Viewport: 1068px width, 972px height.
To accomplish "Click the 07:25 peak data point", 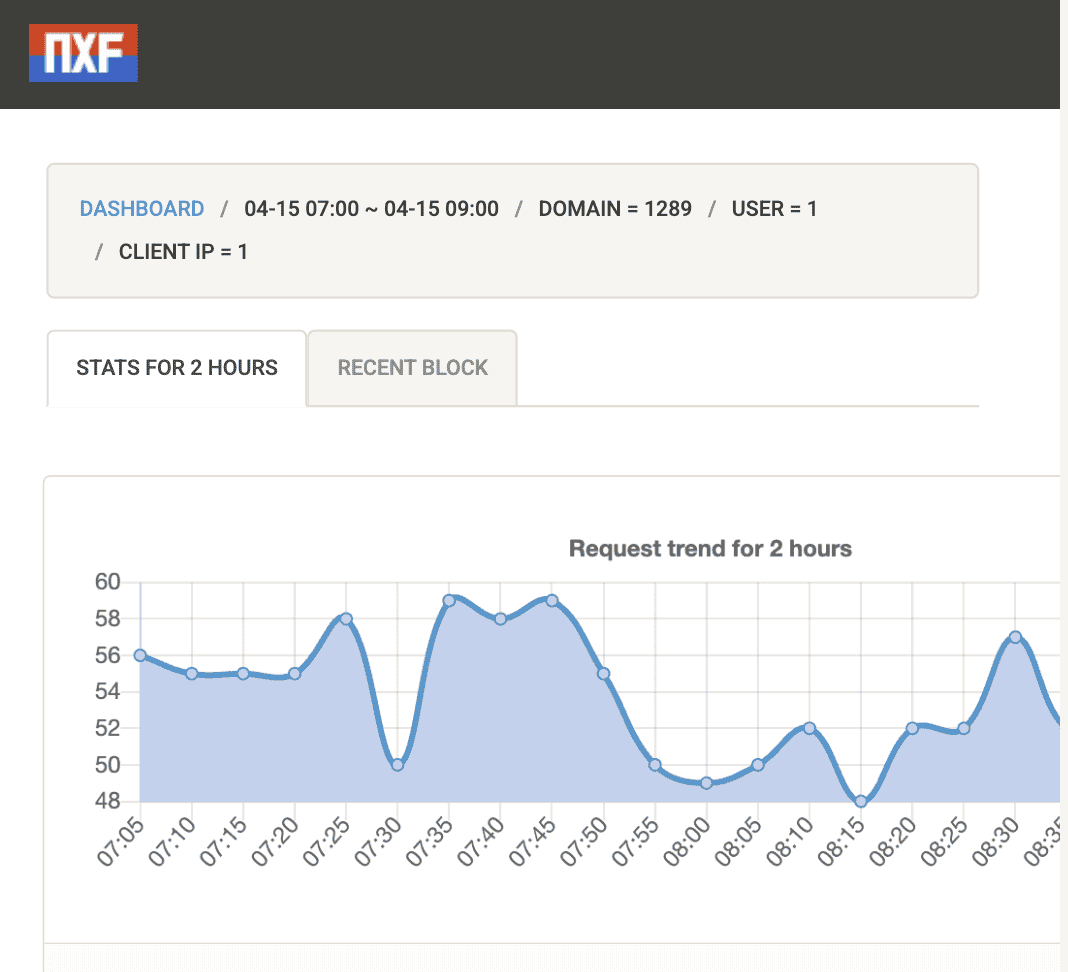I will 346,619.
